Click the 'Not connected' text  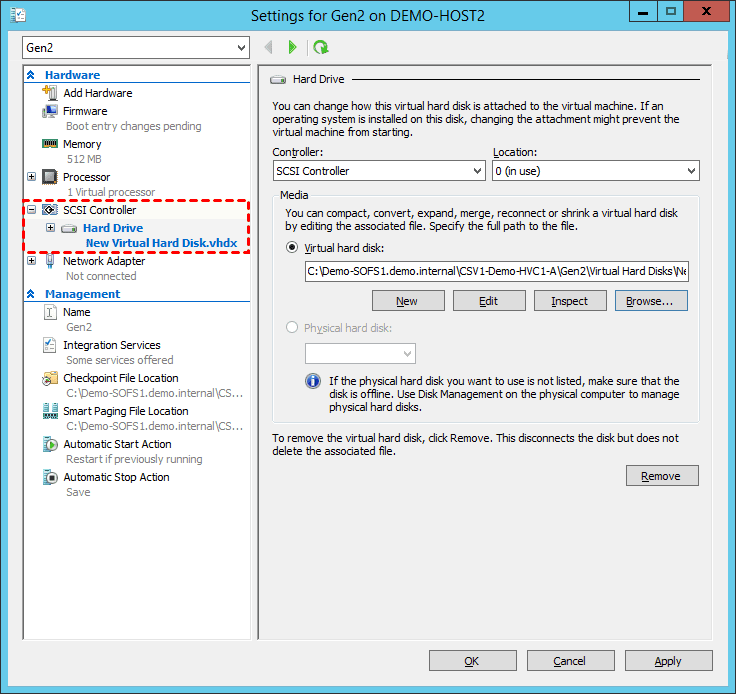click(101, 276)
